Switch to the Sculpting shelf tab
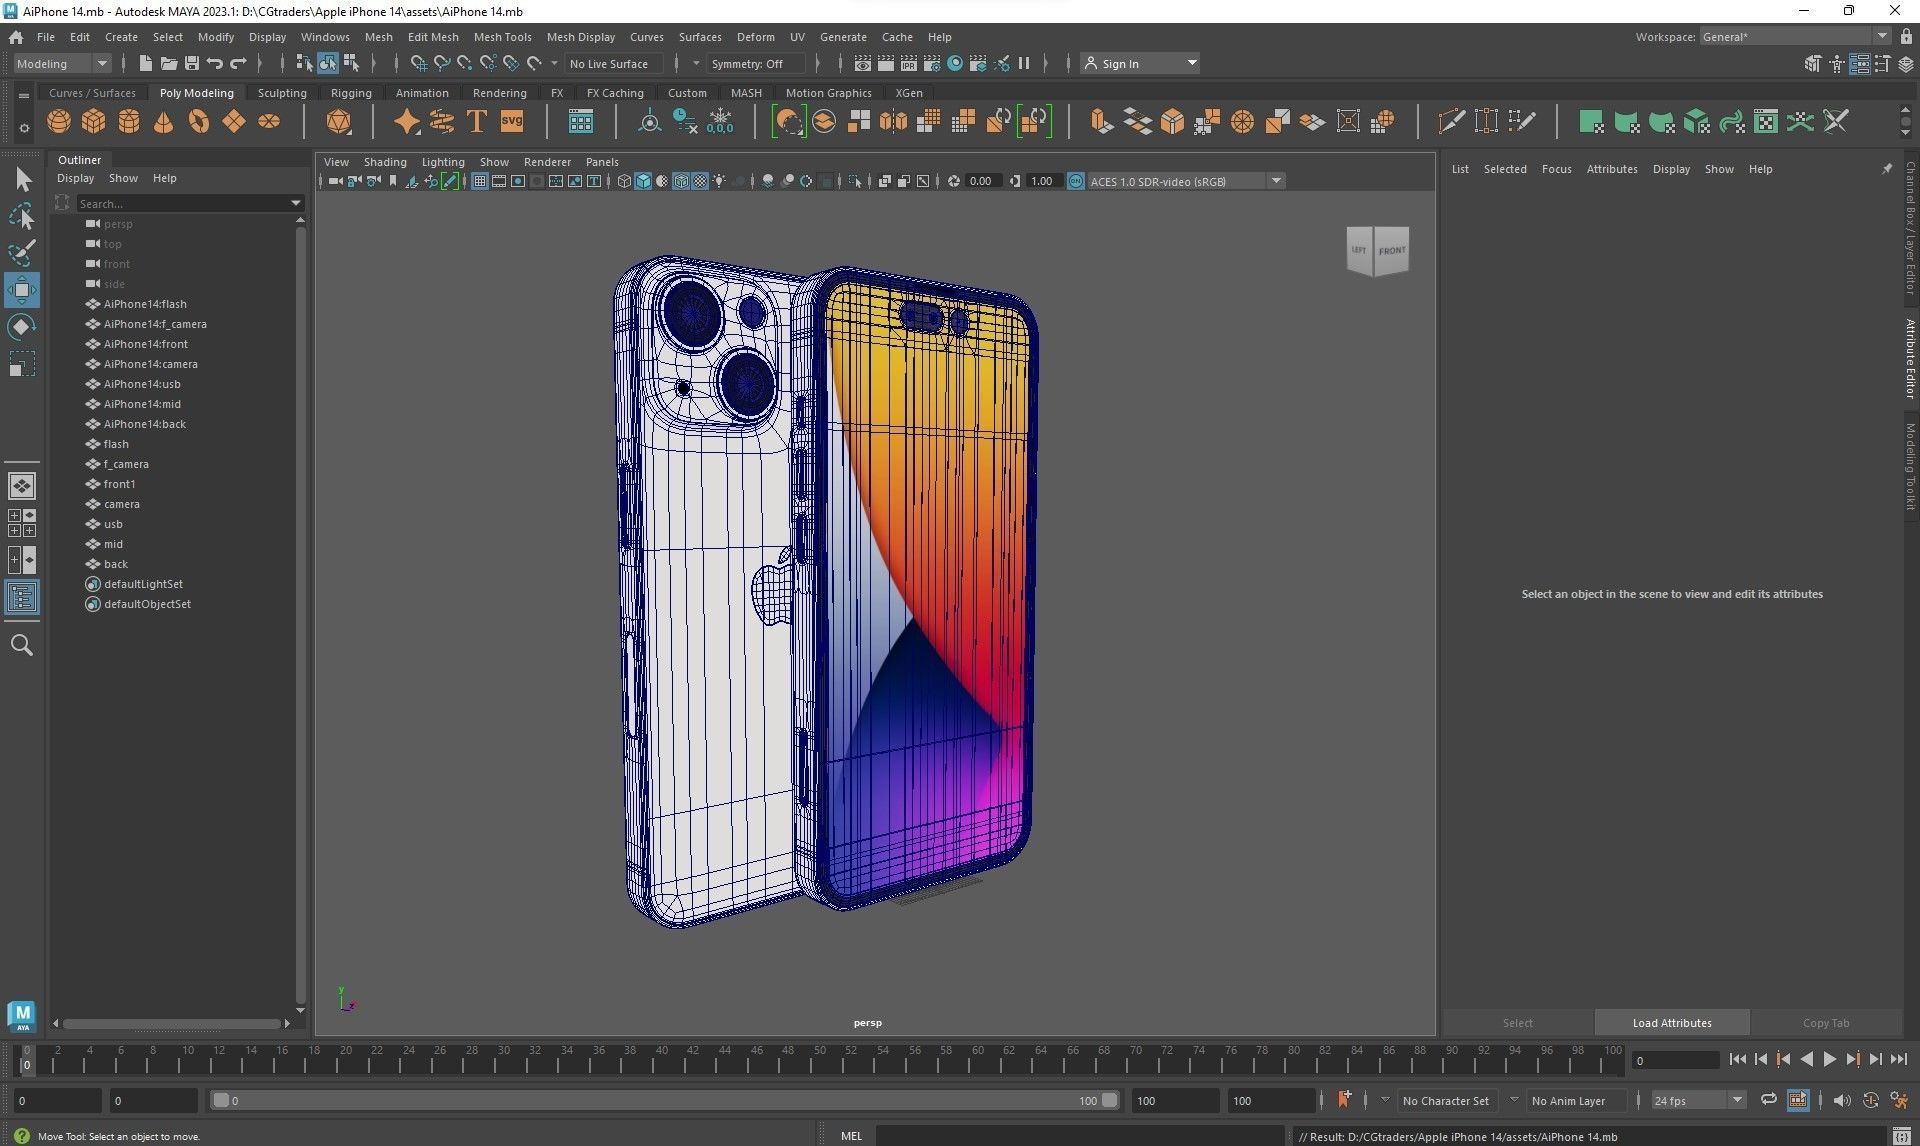1920x1146 pixels. 282,93
